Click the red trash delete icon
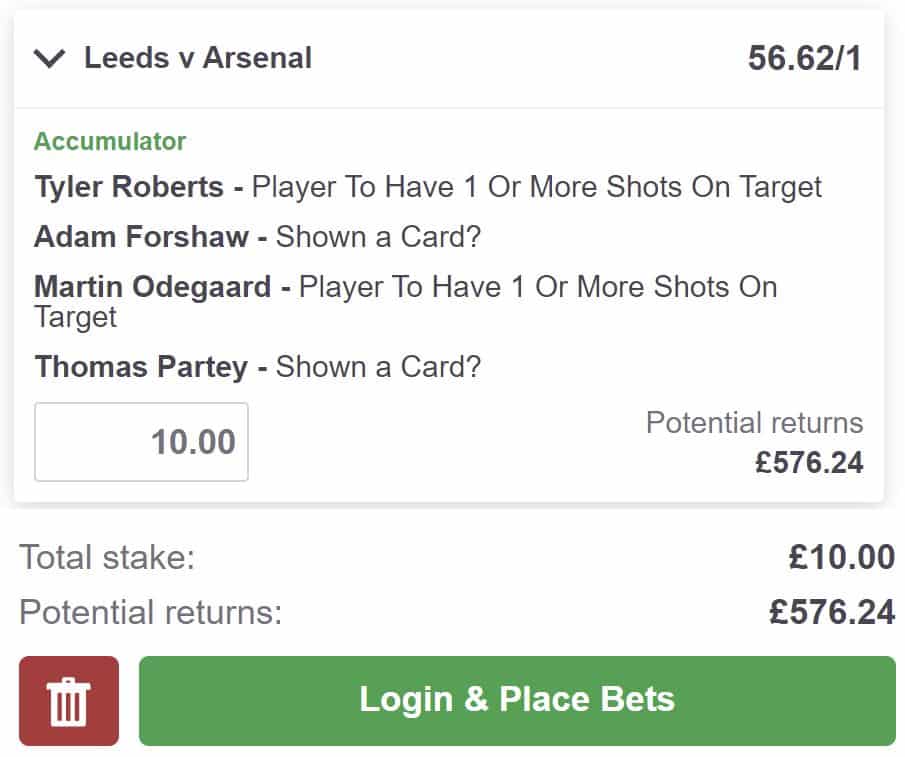Screen dimensions: 905x757 click(x=69, y=701)
